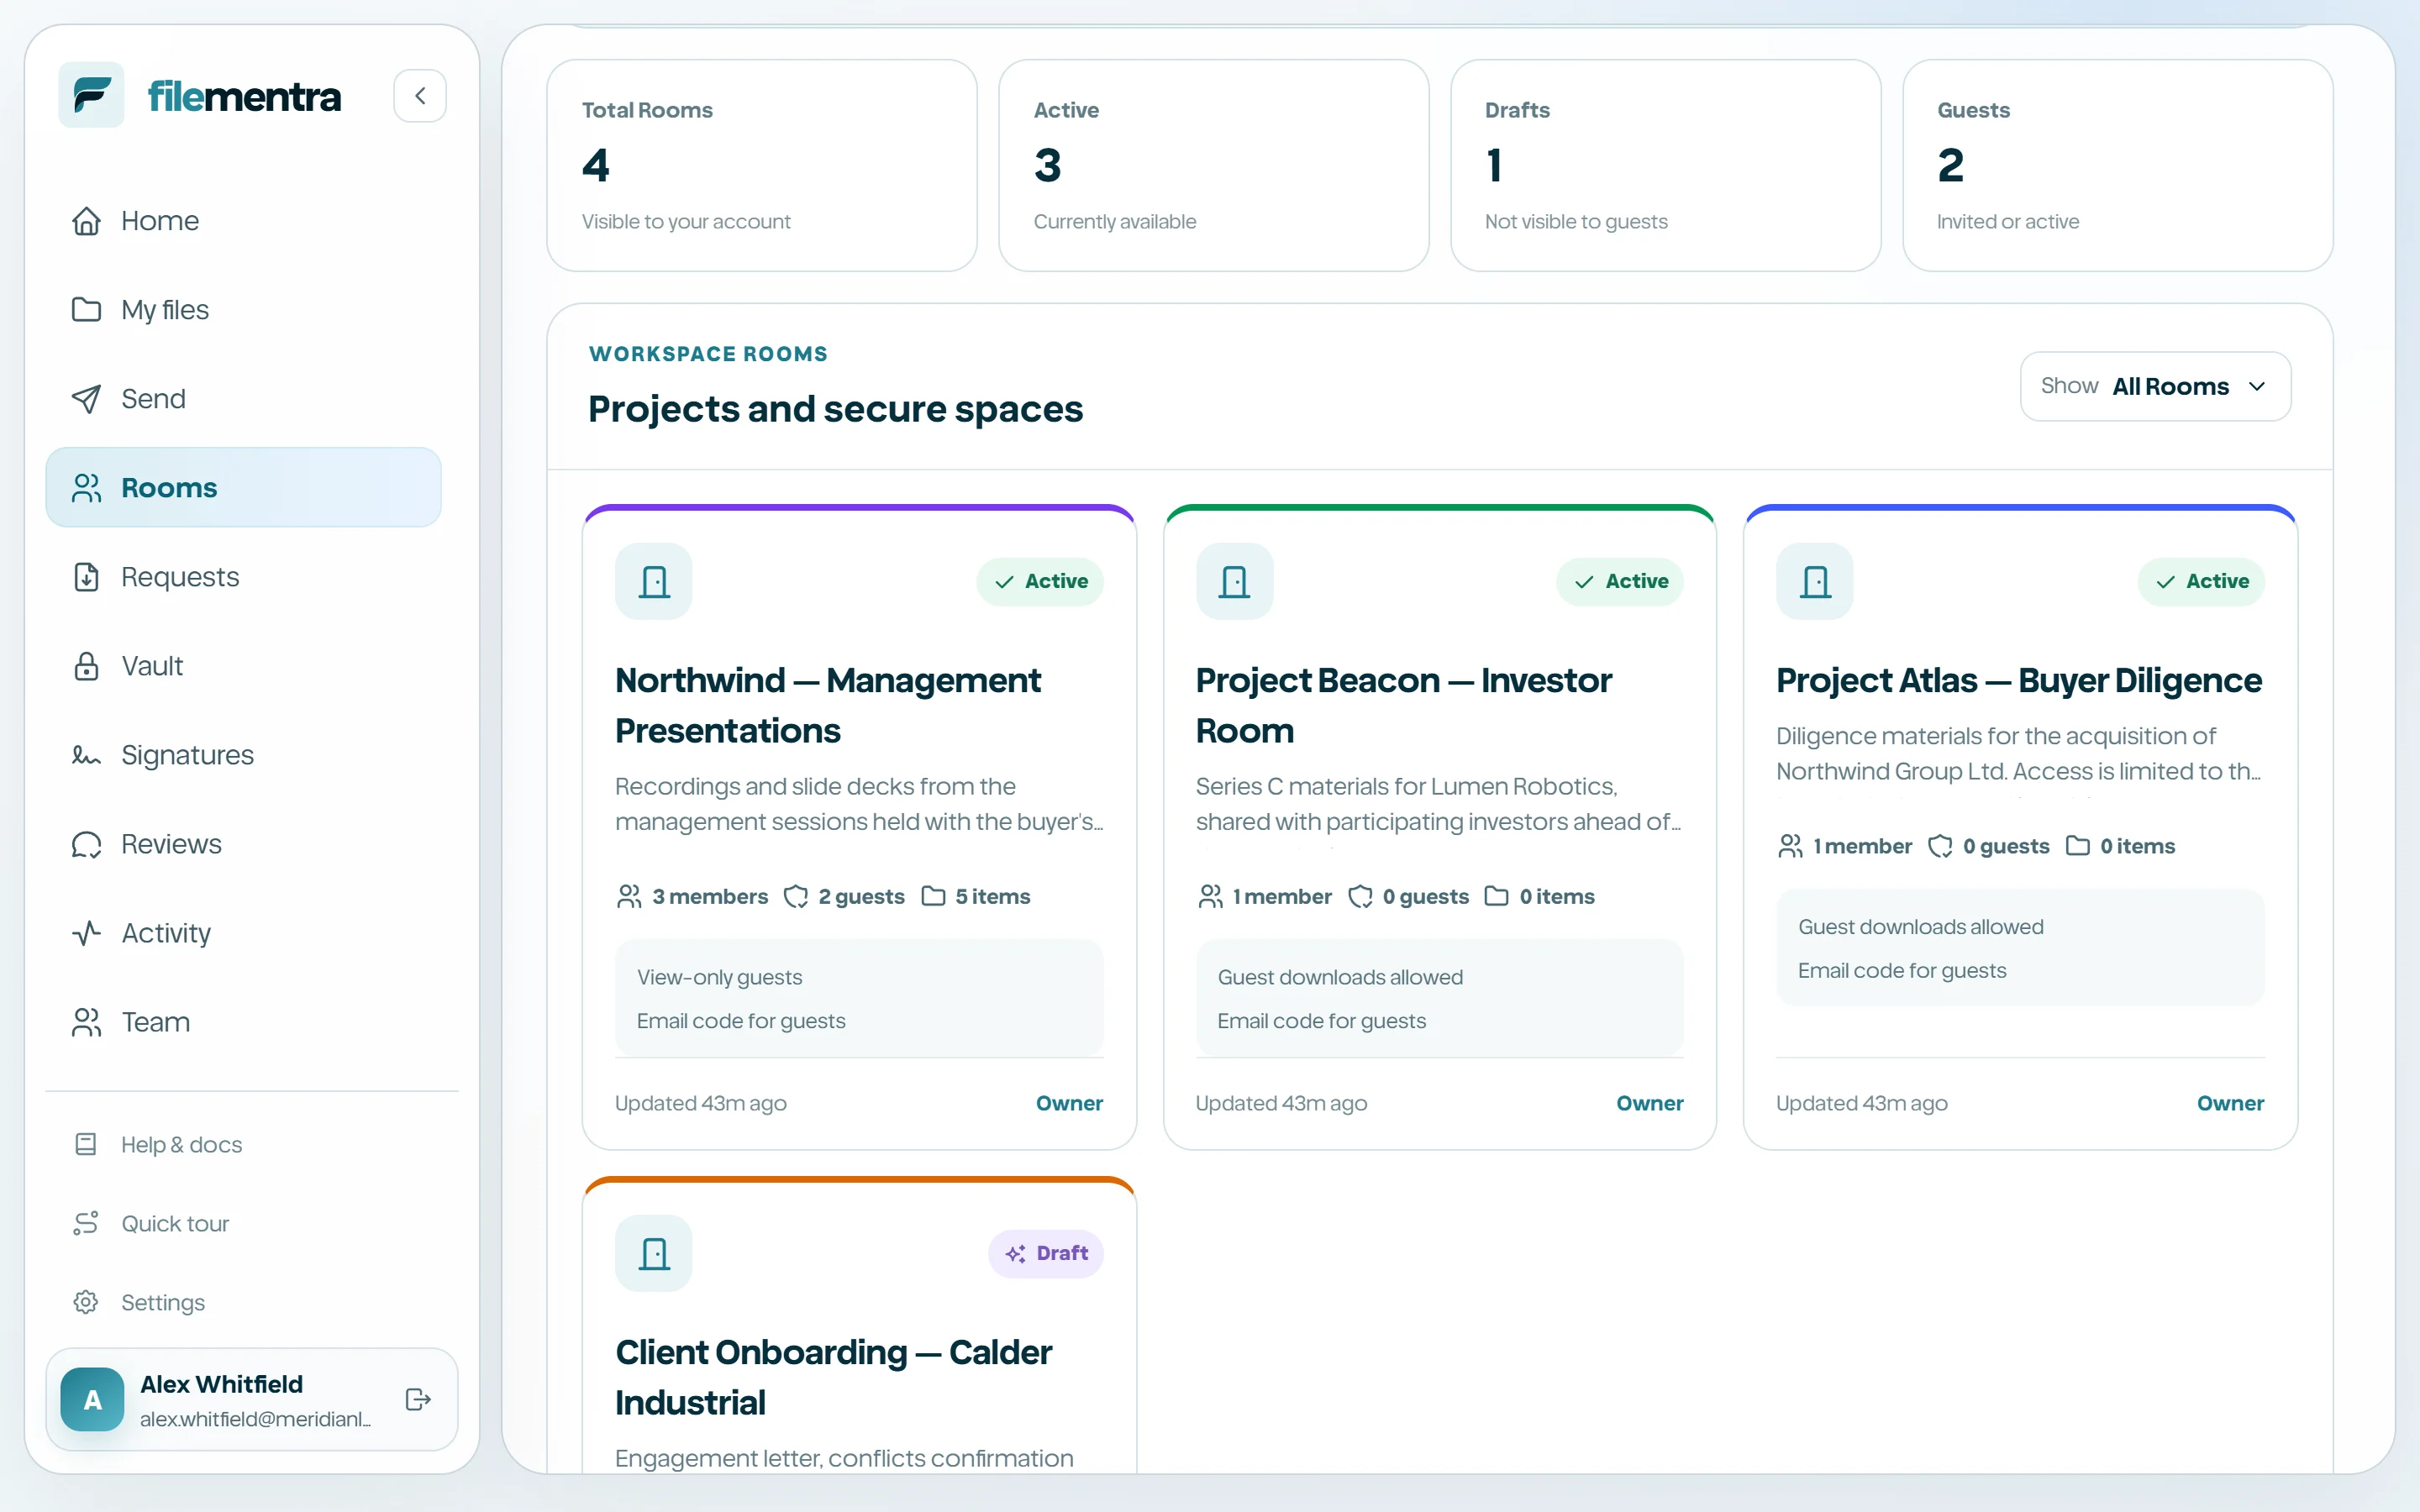Click the Requests document icon
The image size is (2420, 1512).
[x=87, y=577]
